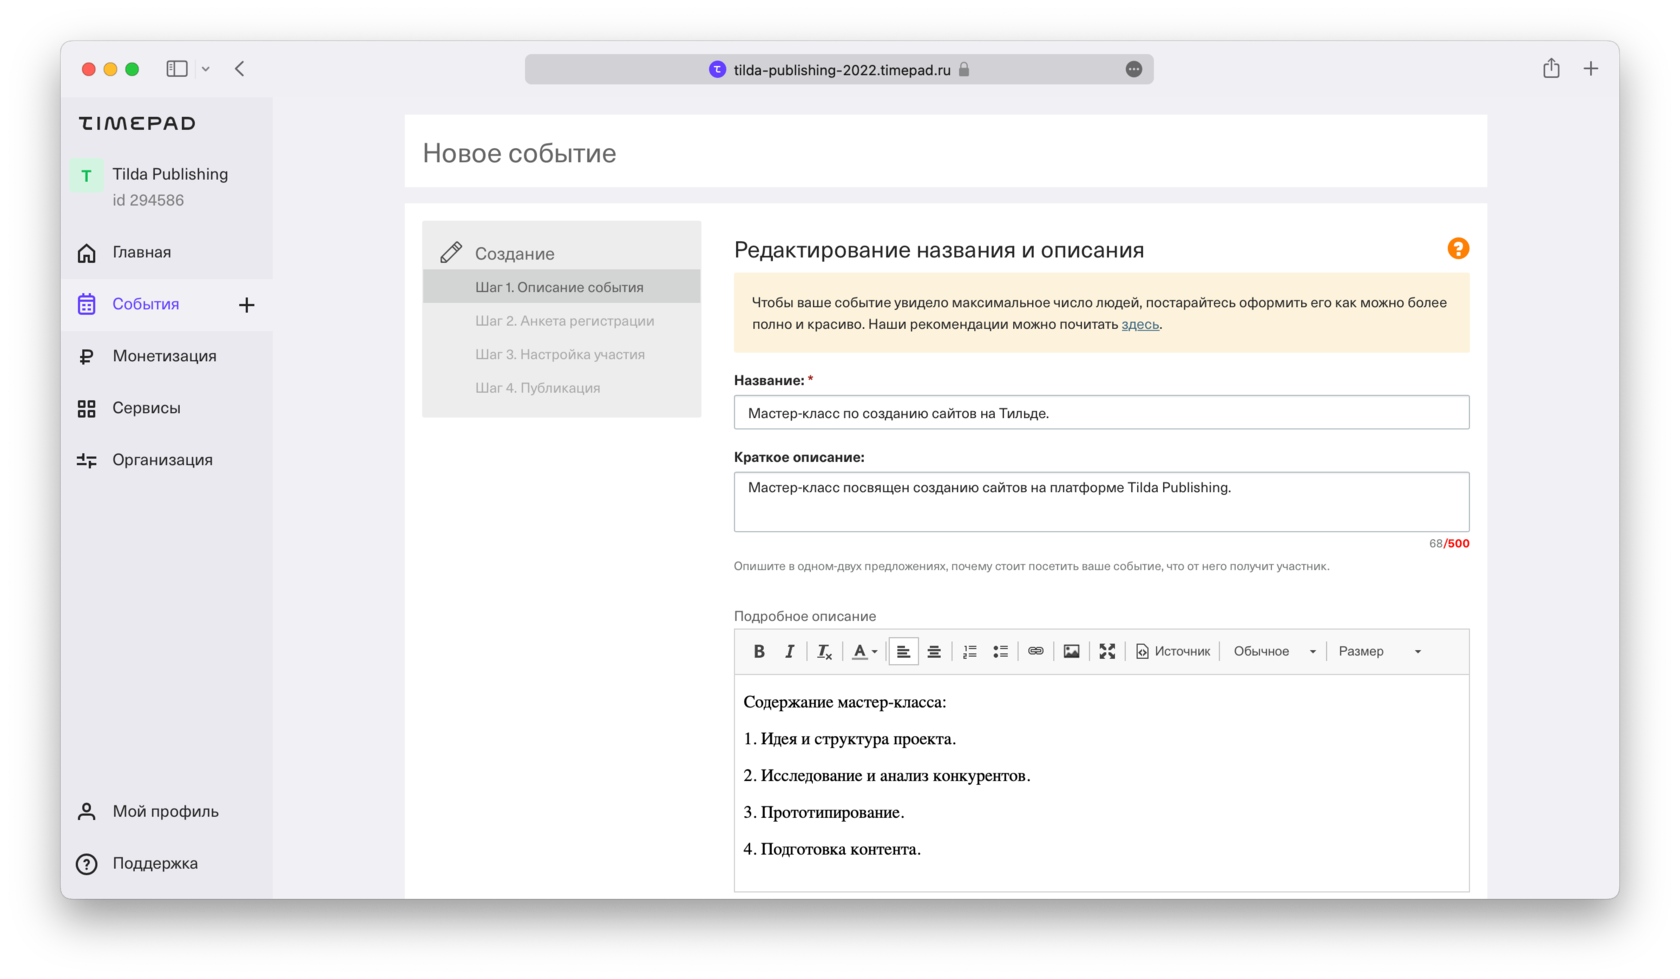This screenshot has height=979, width=1680.
Task: Open the text color picker
Action: click(865, 651)
